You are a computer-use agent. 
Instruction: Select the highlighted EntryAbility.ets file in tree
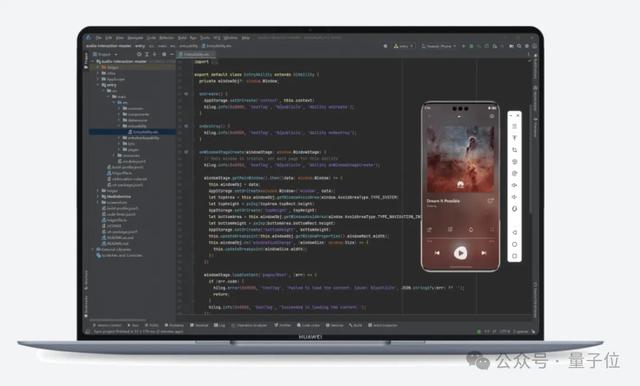click(x=133, y=132)
